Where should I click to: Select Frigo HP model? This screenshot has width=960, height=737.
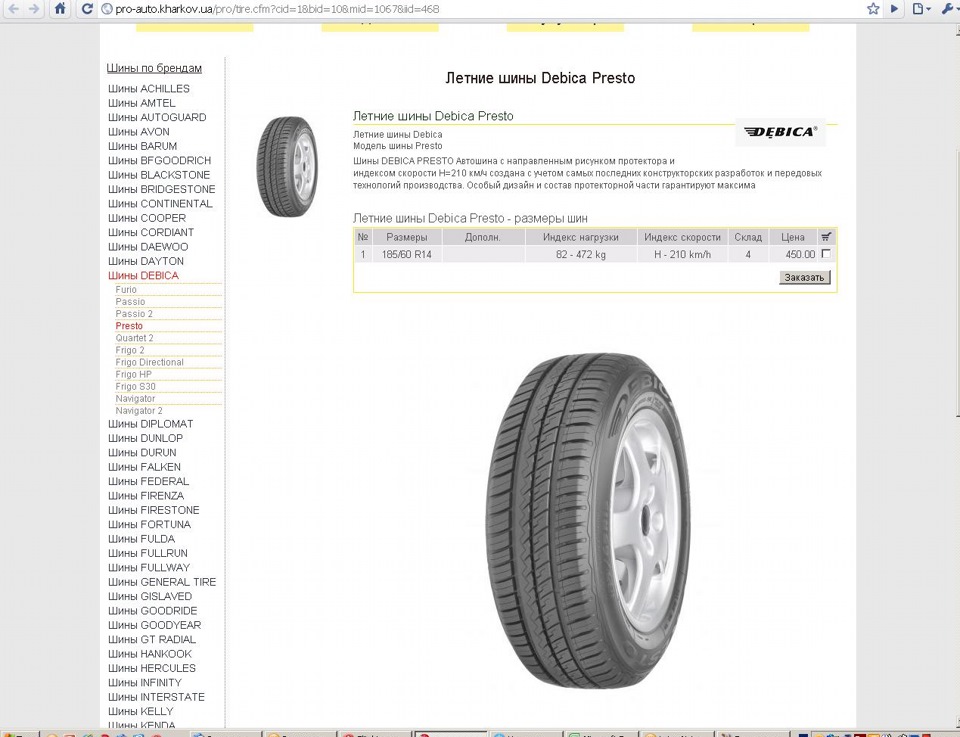133,375
